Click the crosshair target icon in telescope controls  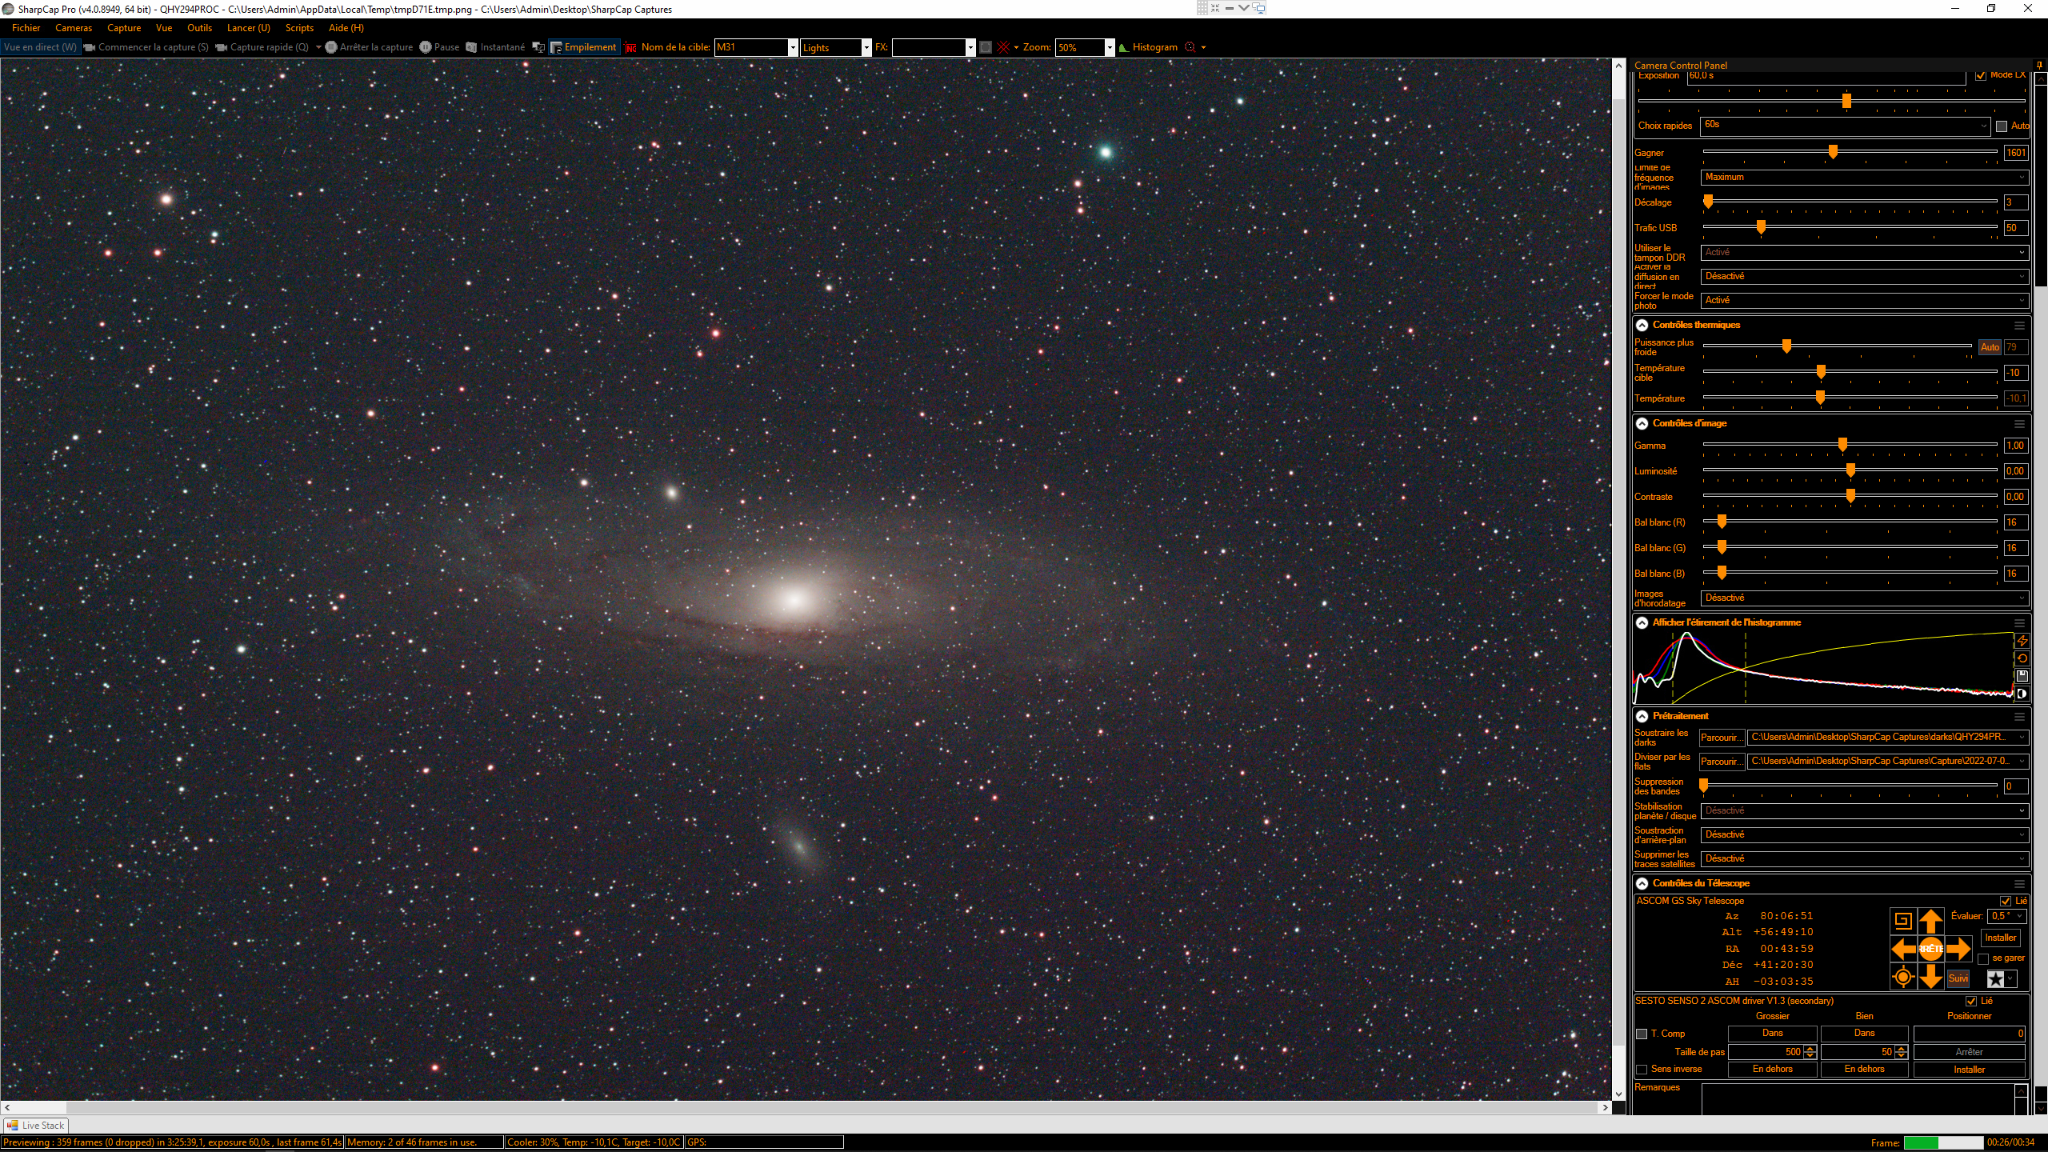1903,977
